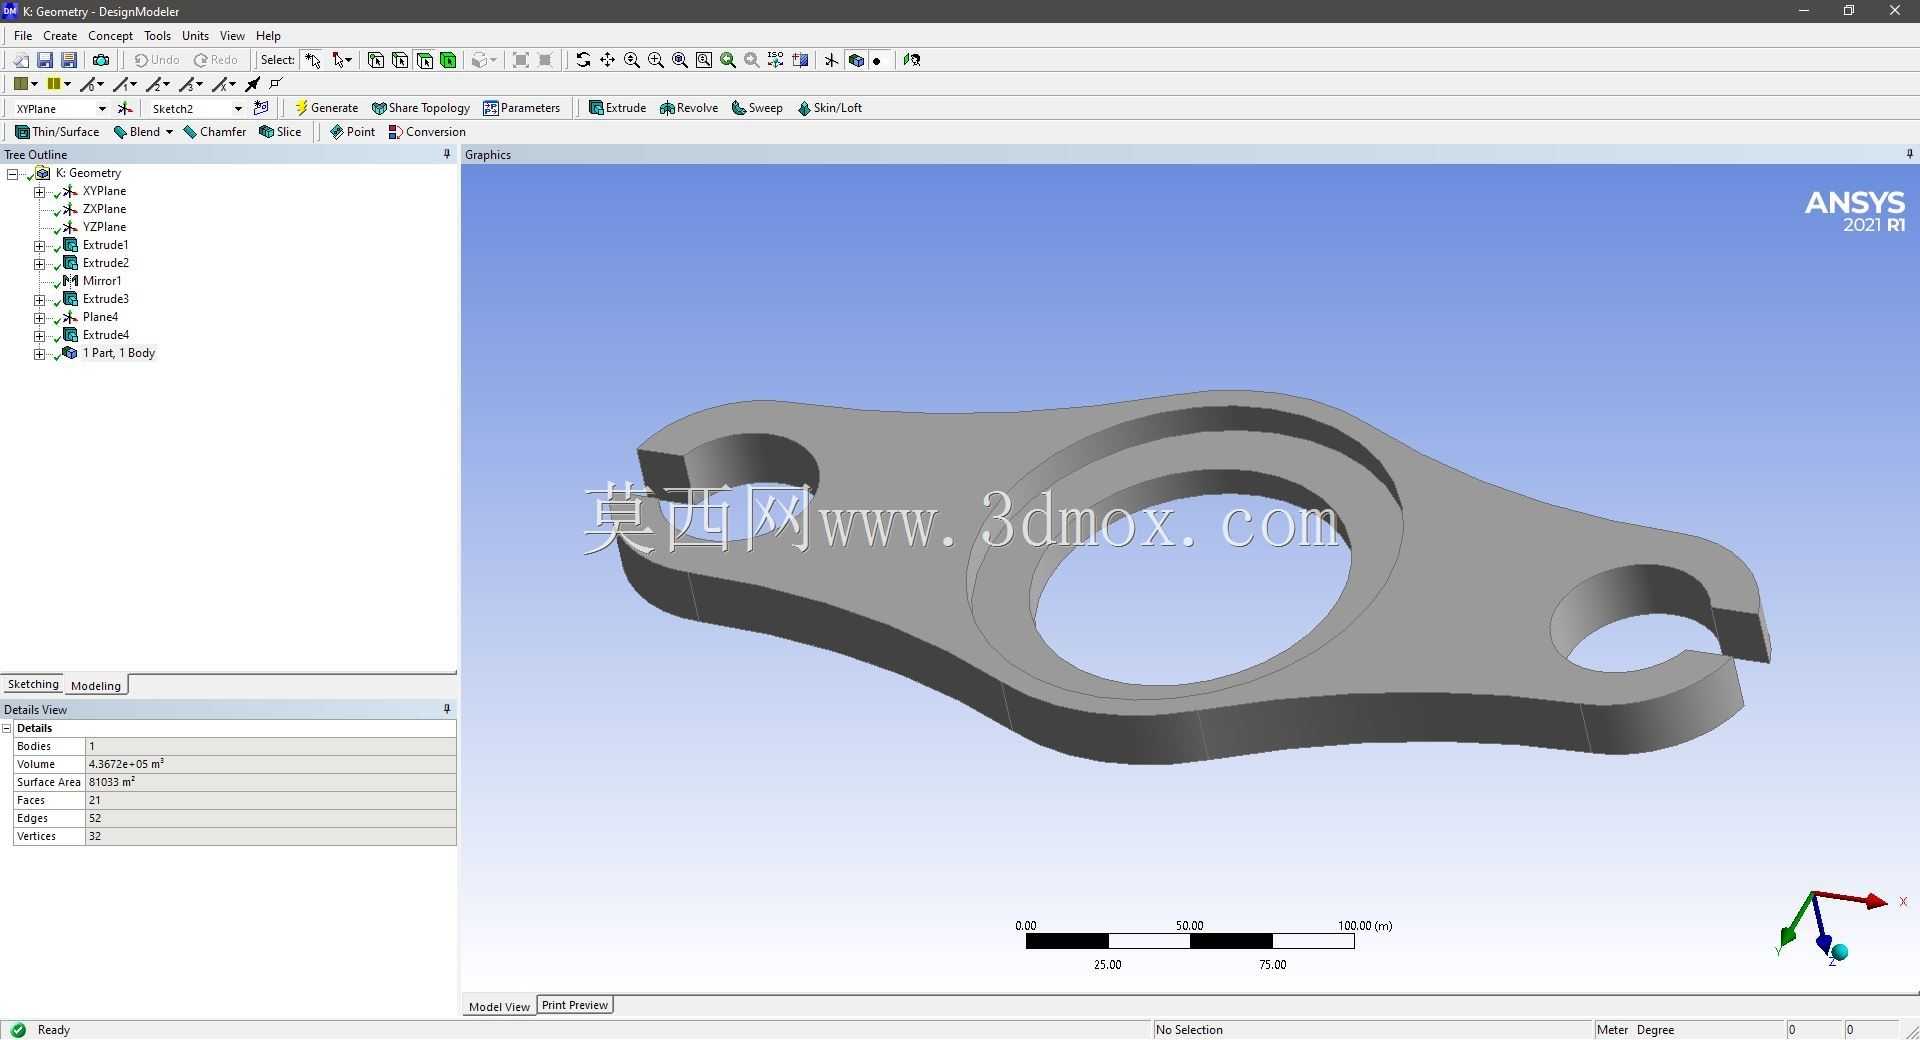1920x1040 pixels.
Task: Create a New Sketch next to Sketch2
Action: 261,108
